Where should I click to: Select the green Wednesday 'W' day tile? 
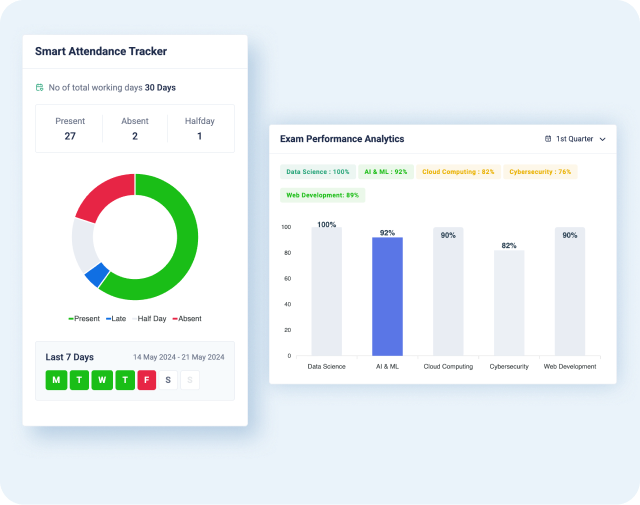[x=102, y=379]
